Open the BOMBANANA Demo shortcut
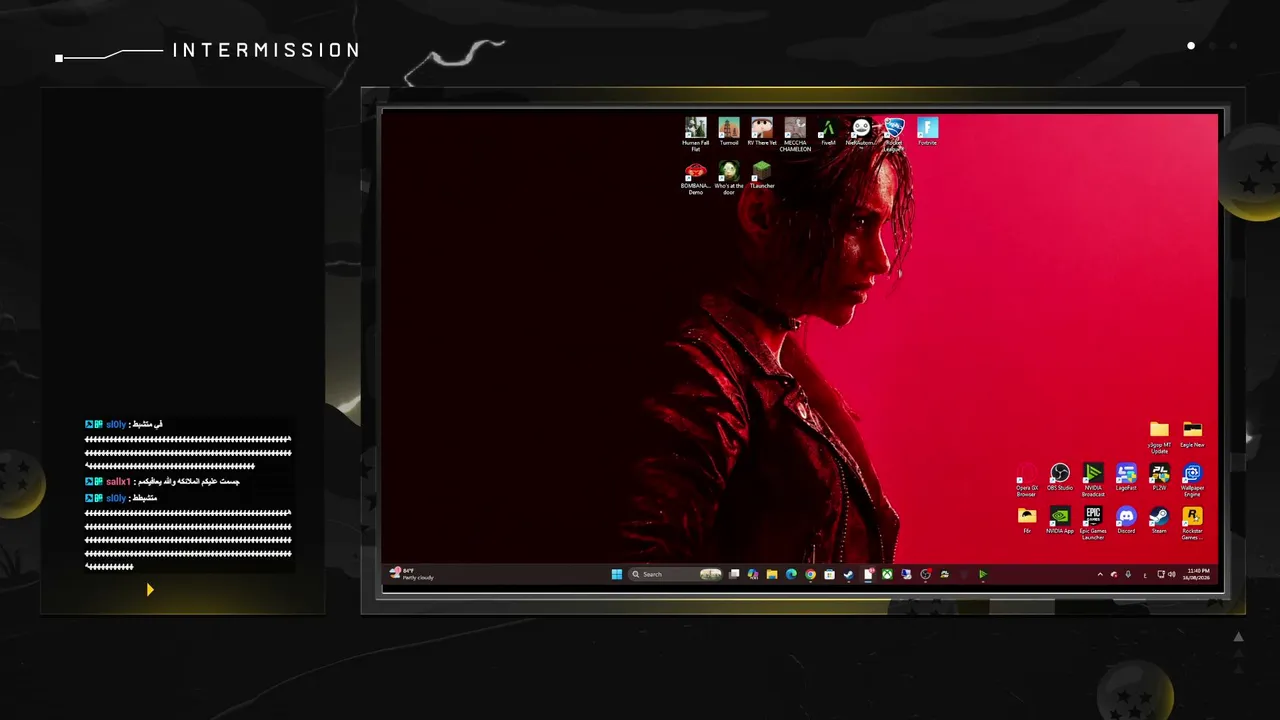Image resolution: width=1280 pixels, height=720 pixels. click(695, 178)
